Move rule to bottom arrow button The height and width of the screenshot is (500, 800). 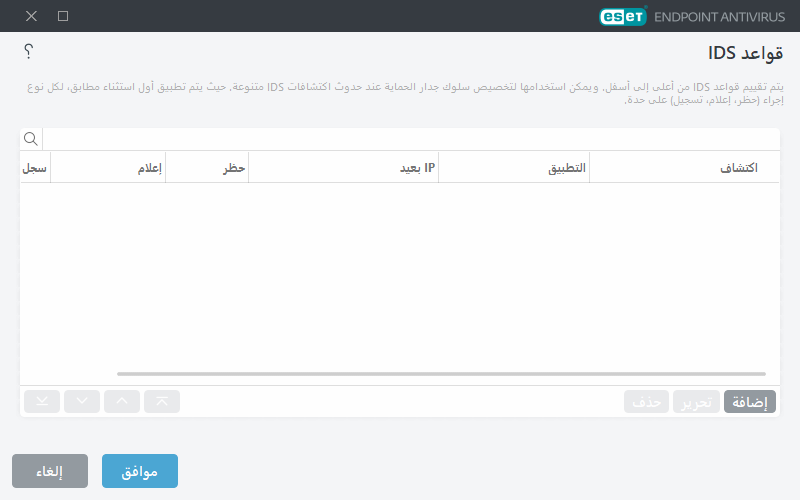coord(42,402)
